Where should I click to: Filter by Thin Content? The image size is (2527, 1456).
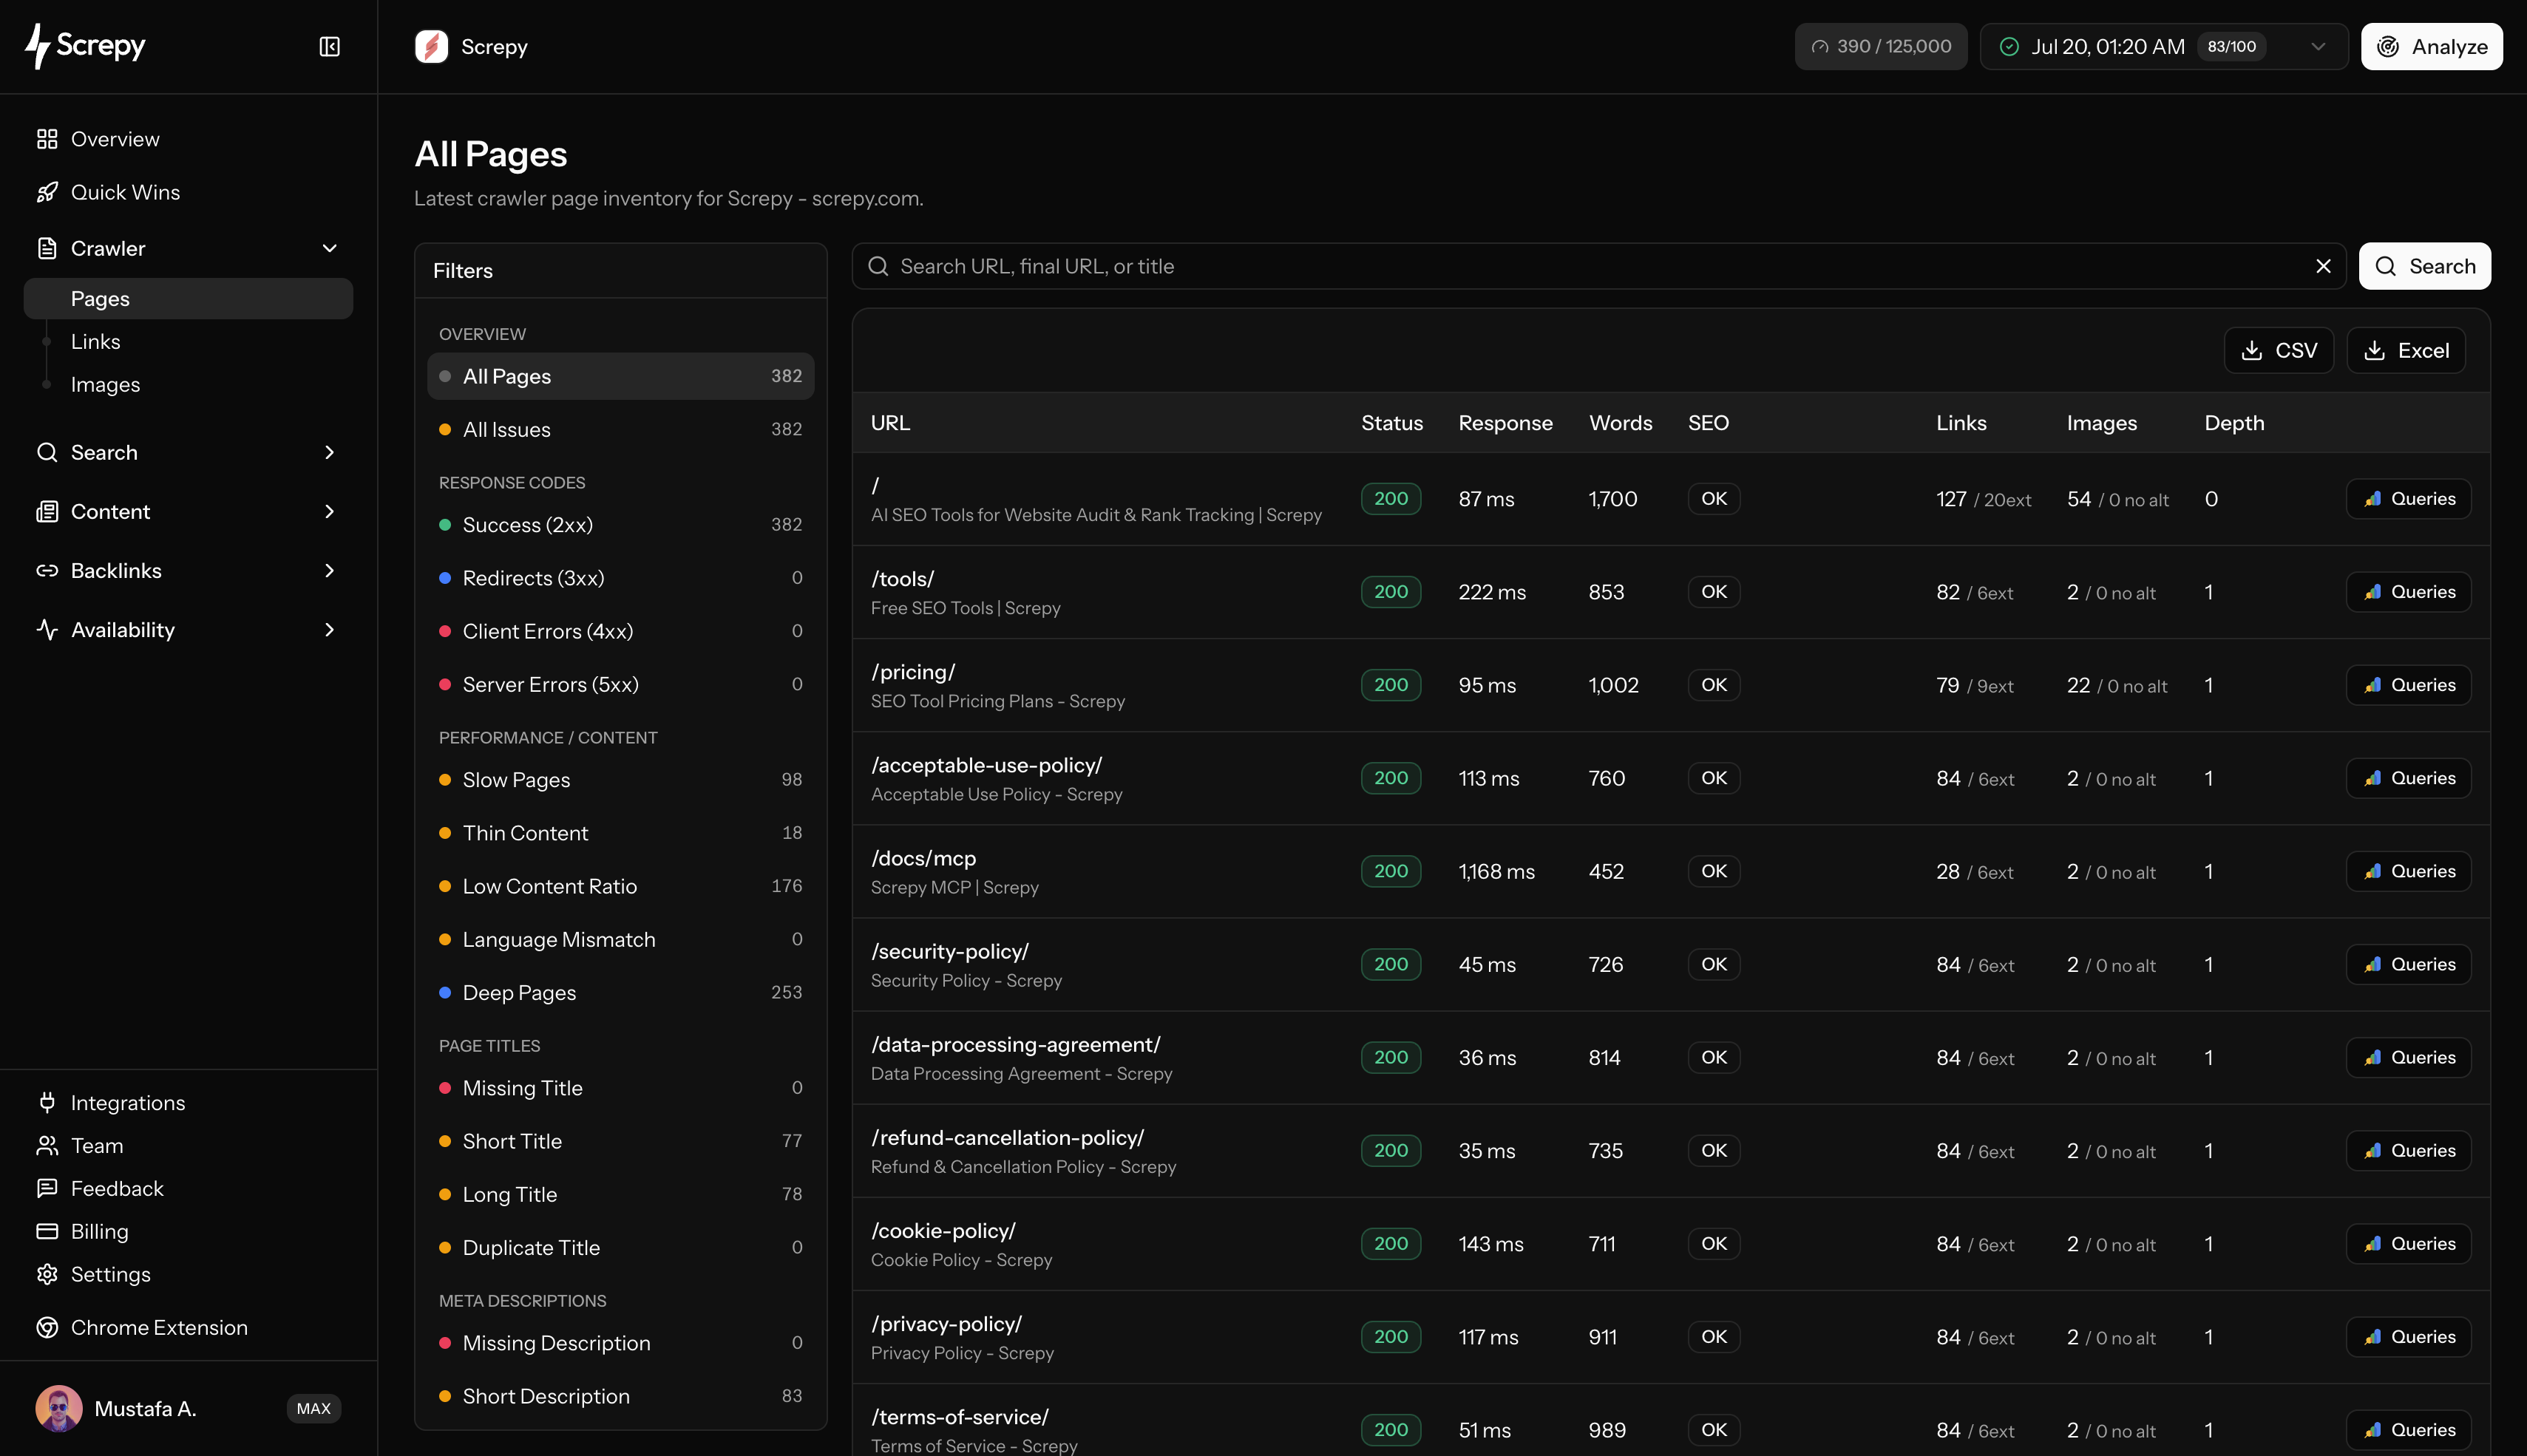coord(620,832)
